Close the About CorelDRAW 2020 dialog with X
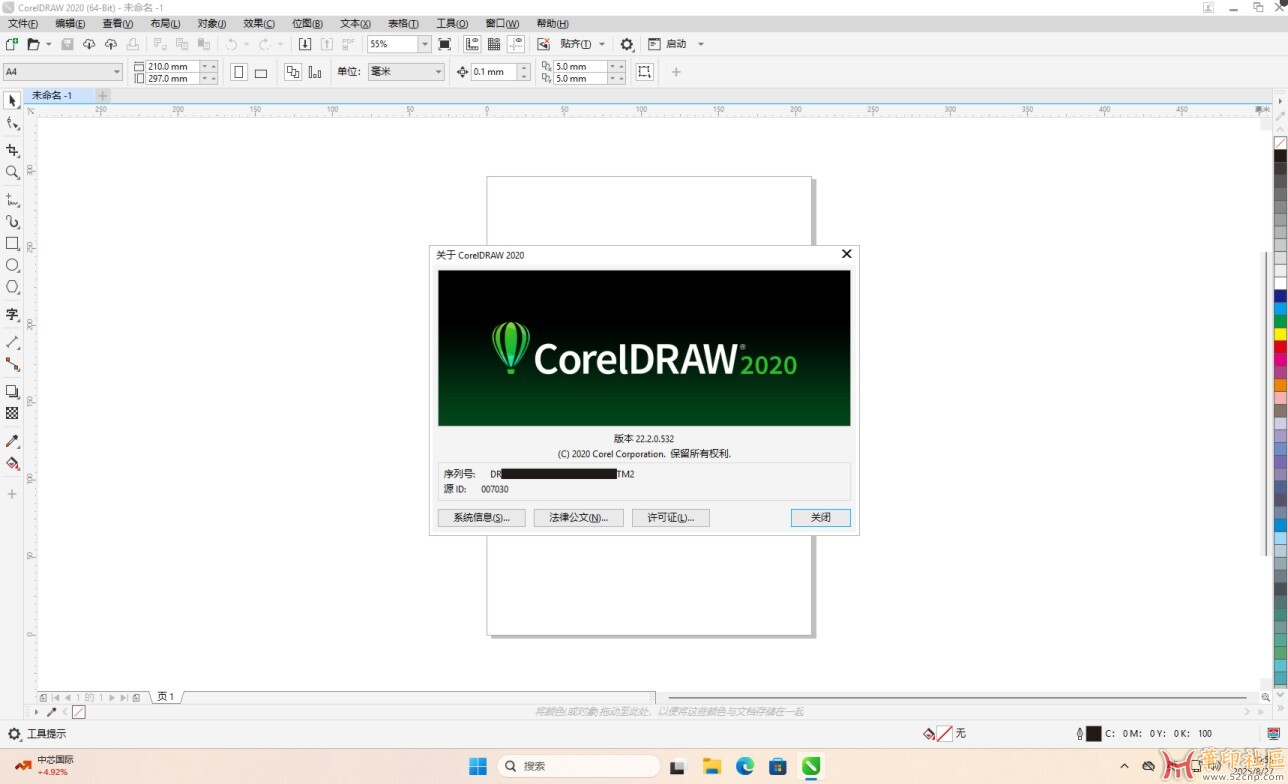The image size is (1288, 784). pos(847,254)
